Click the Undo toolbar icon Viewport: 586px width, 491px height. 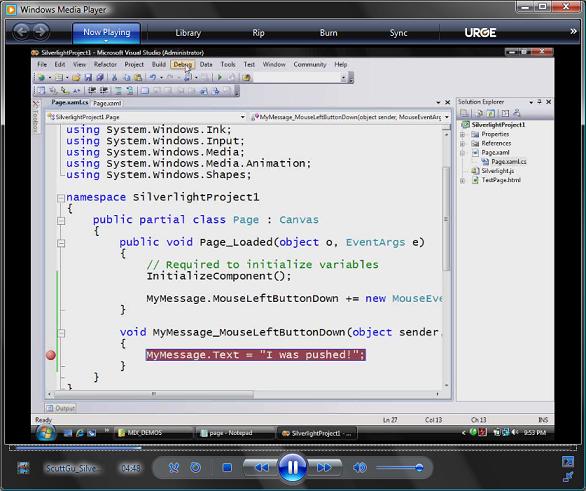153,78
